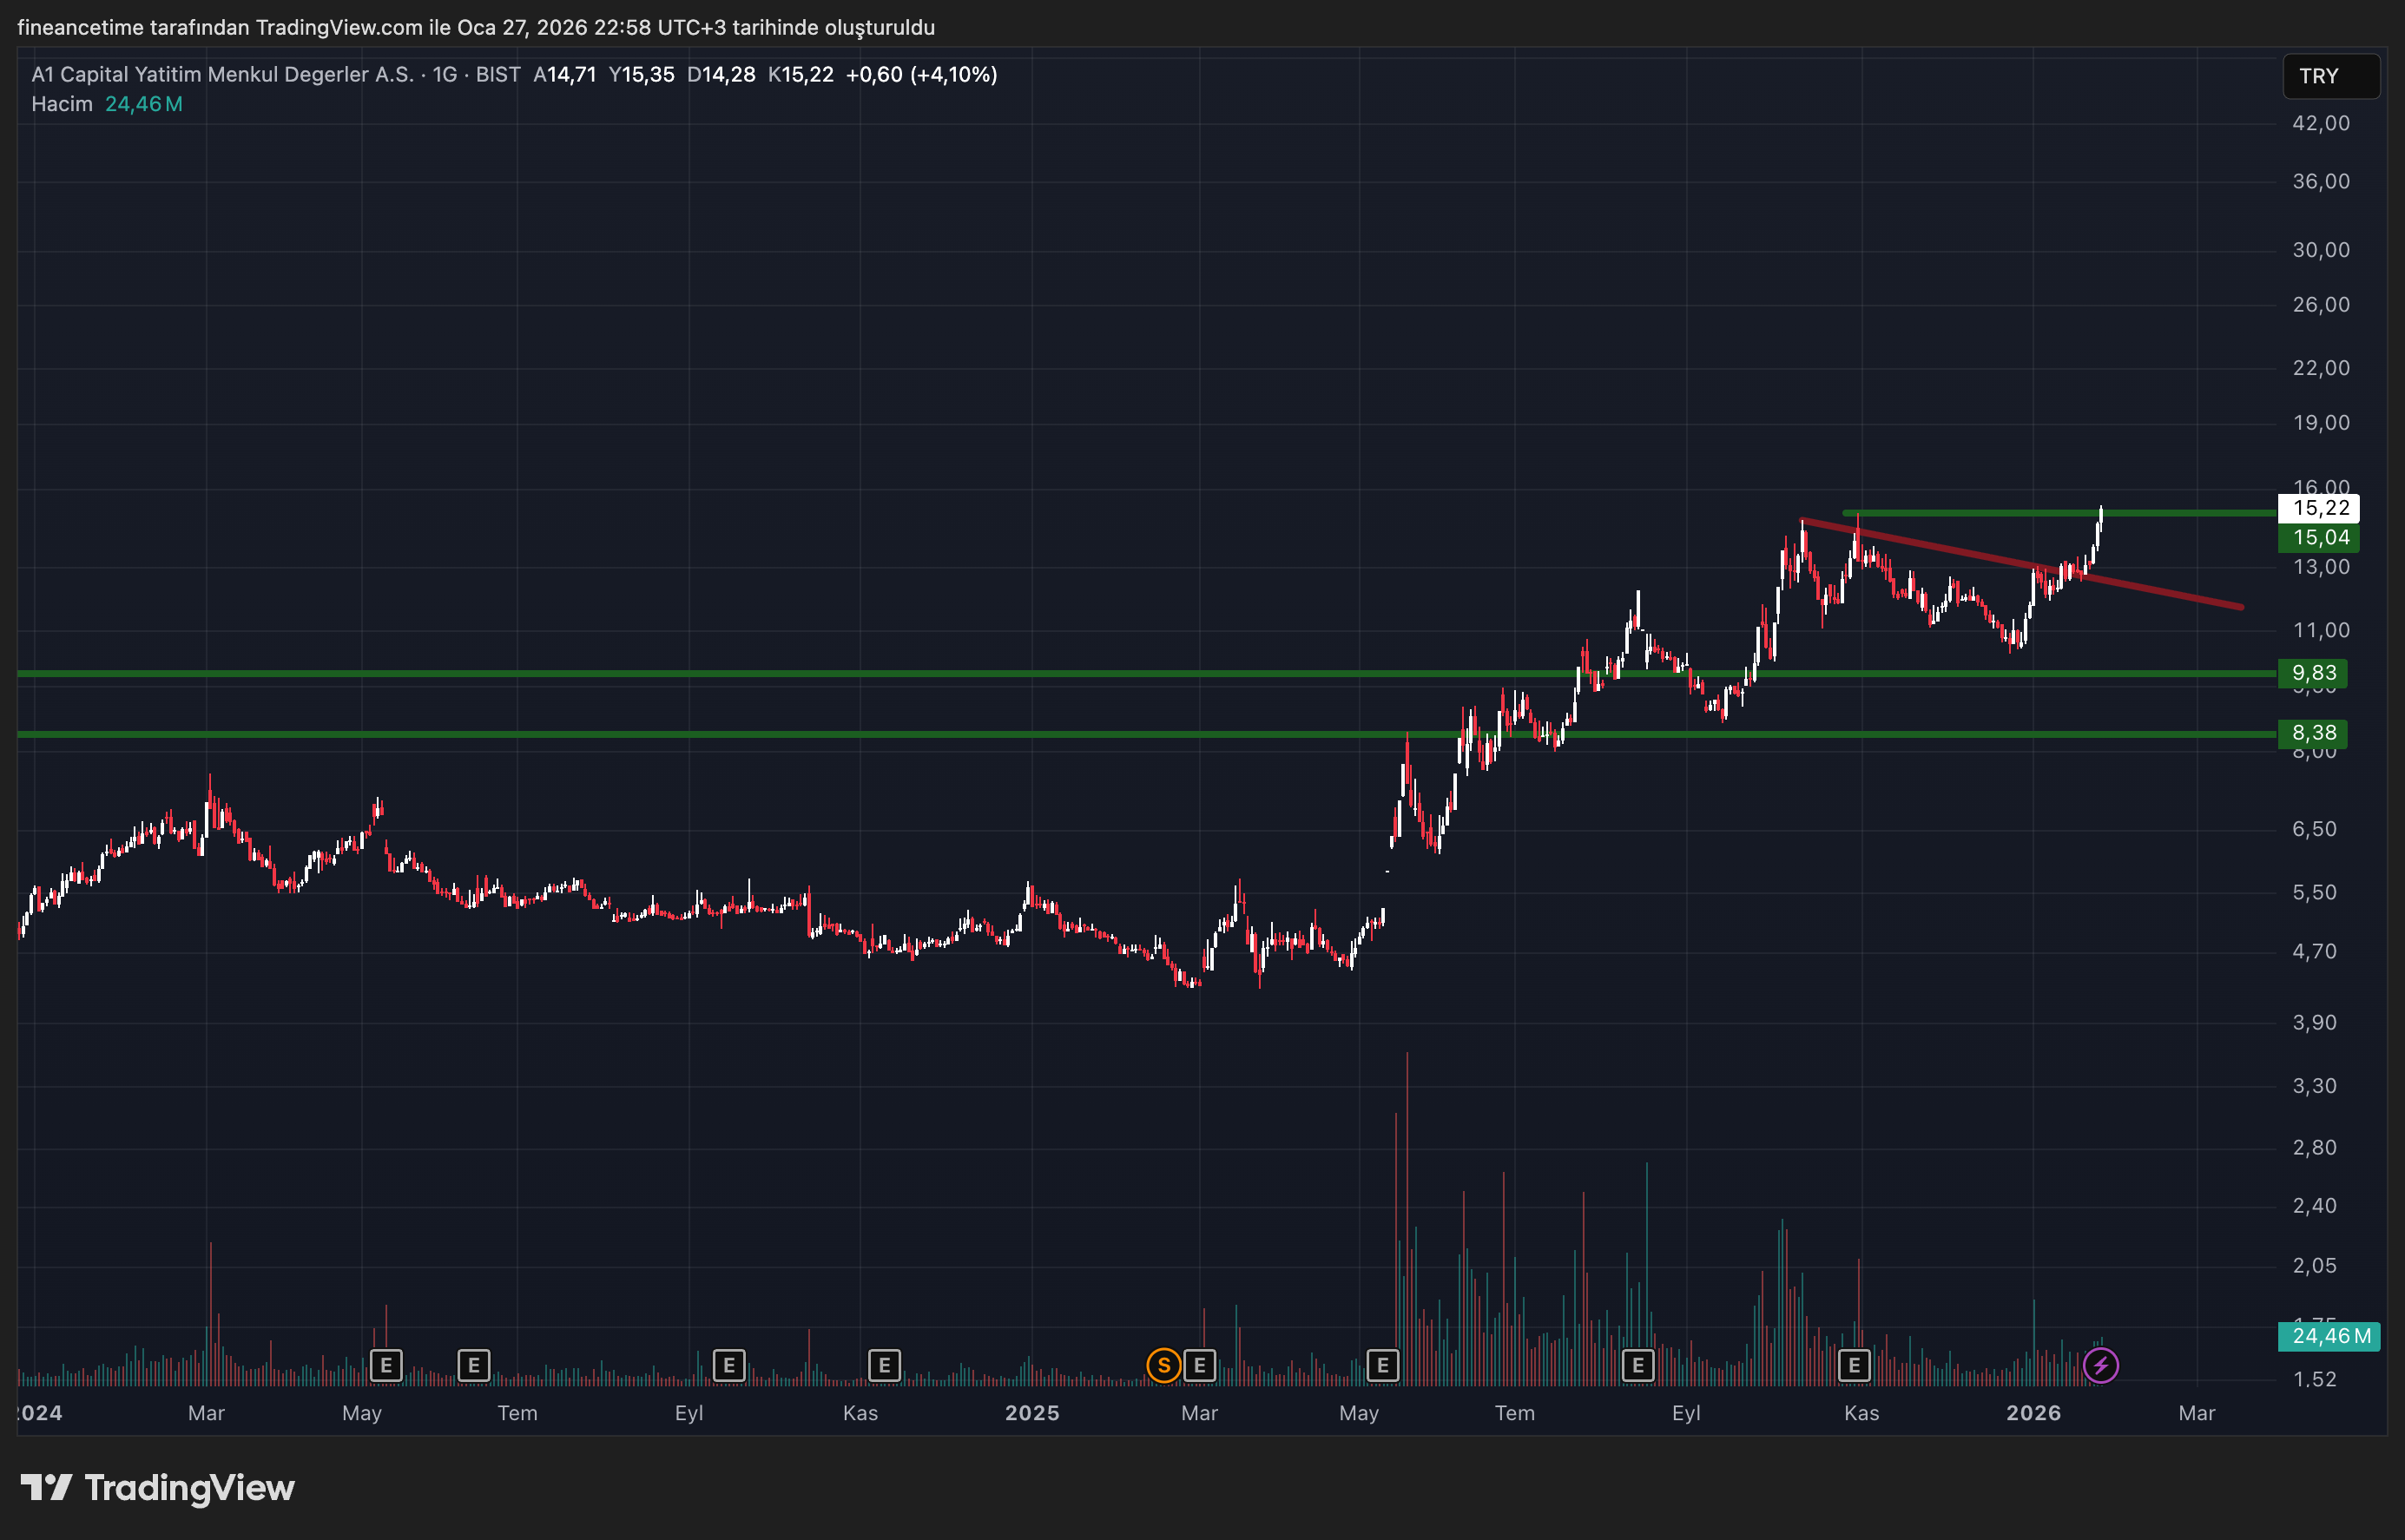This screenshot has width=2405, height=1540.
Task: Click the purple lightning event icon
Action: pos(2100,1365)
